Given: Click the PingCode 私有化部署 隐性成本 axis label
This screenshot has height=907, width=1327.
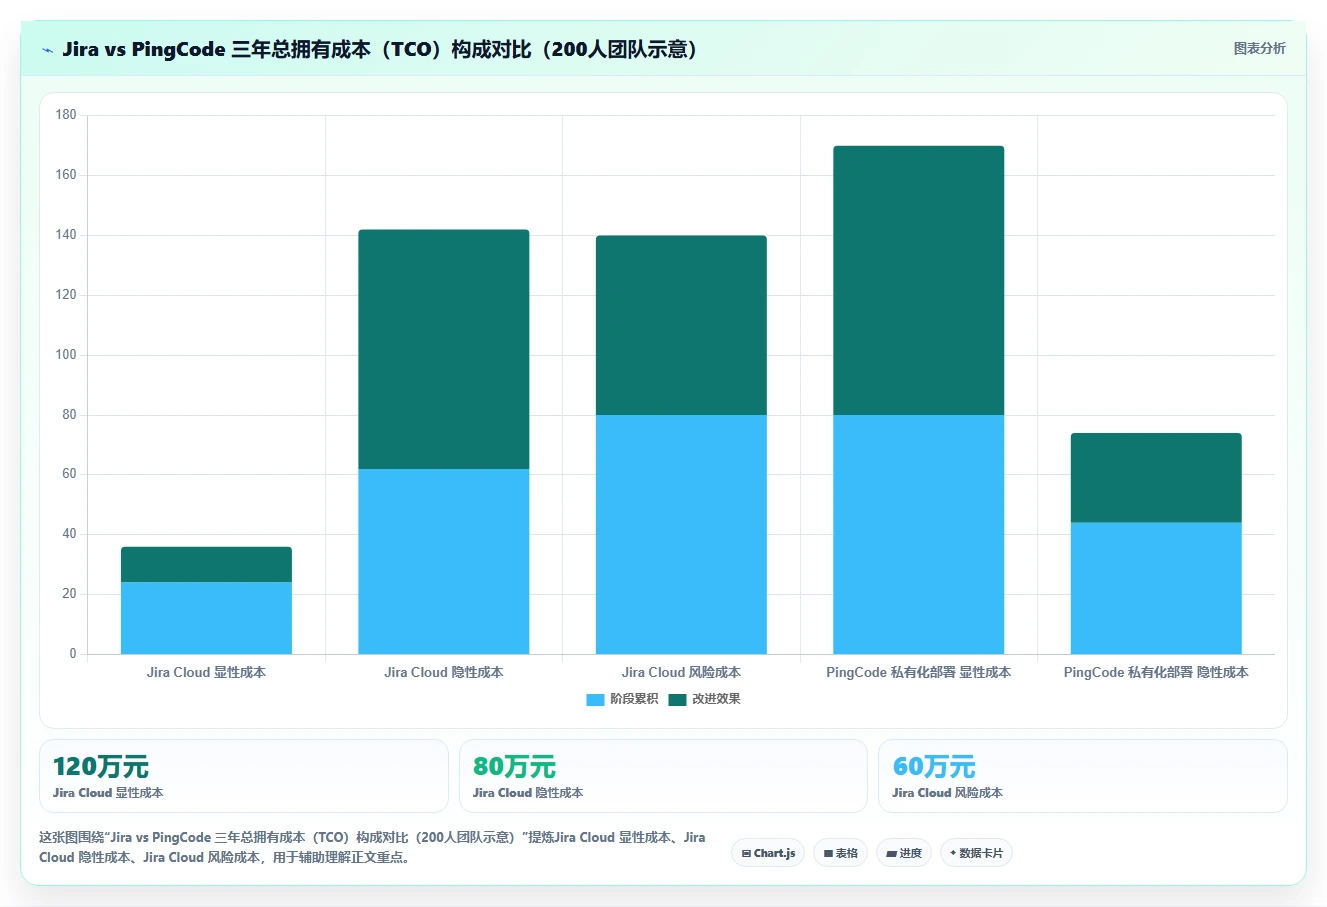Looking at the screenshot, I should [1156, 672].
